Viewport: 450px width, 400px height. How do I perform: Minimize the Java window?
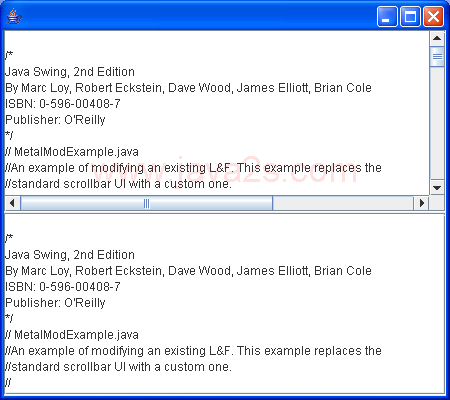click(387, 16)
